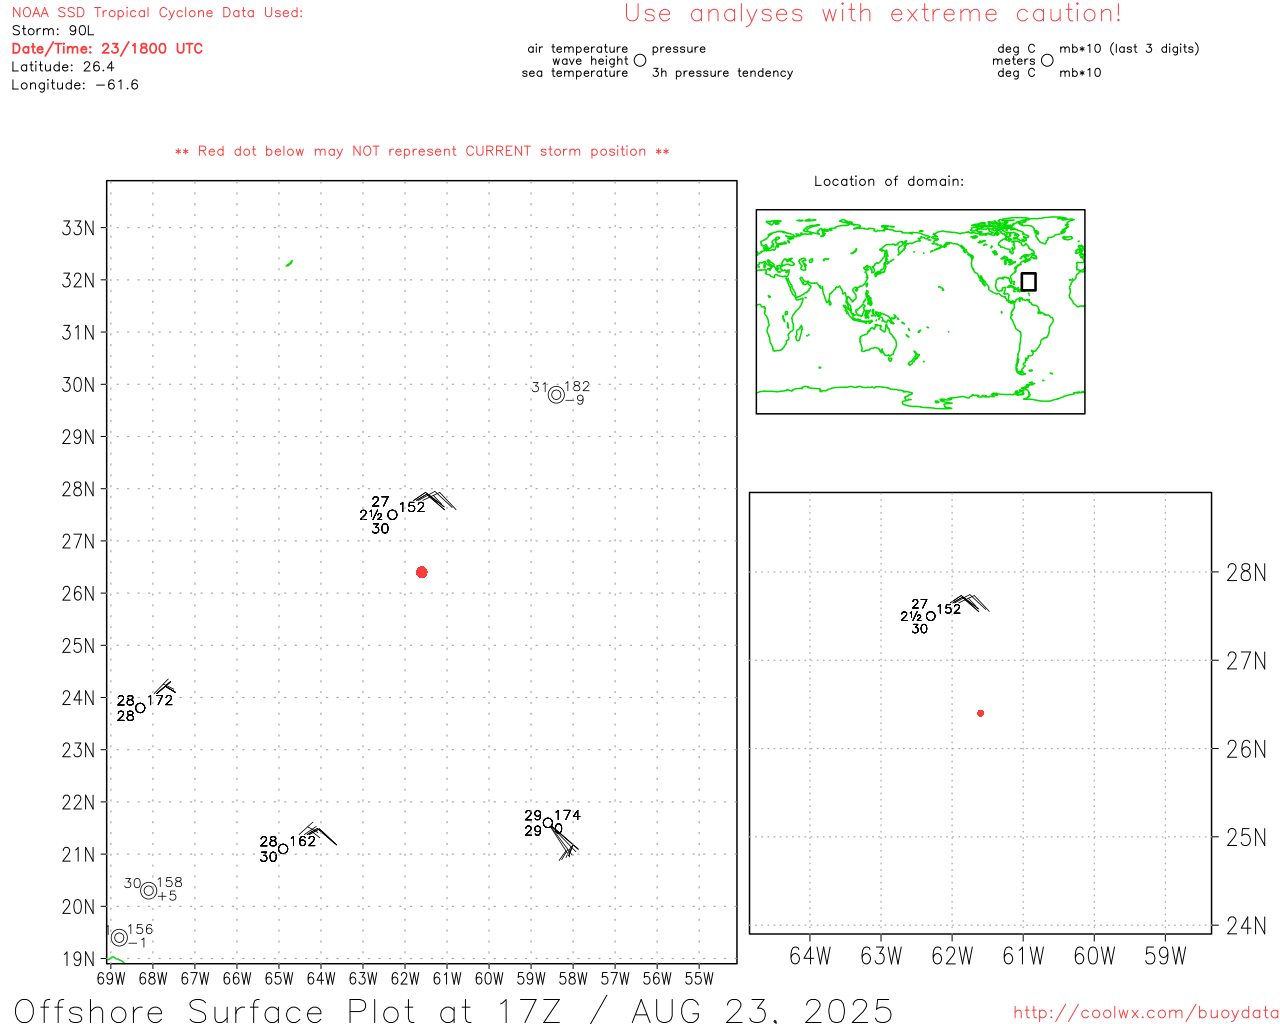Click the legend circle beside meters label
Image resolution: width=1280 pixels, height=1024 pixels.
1047,61
